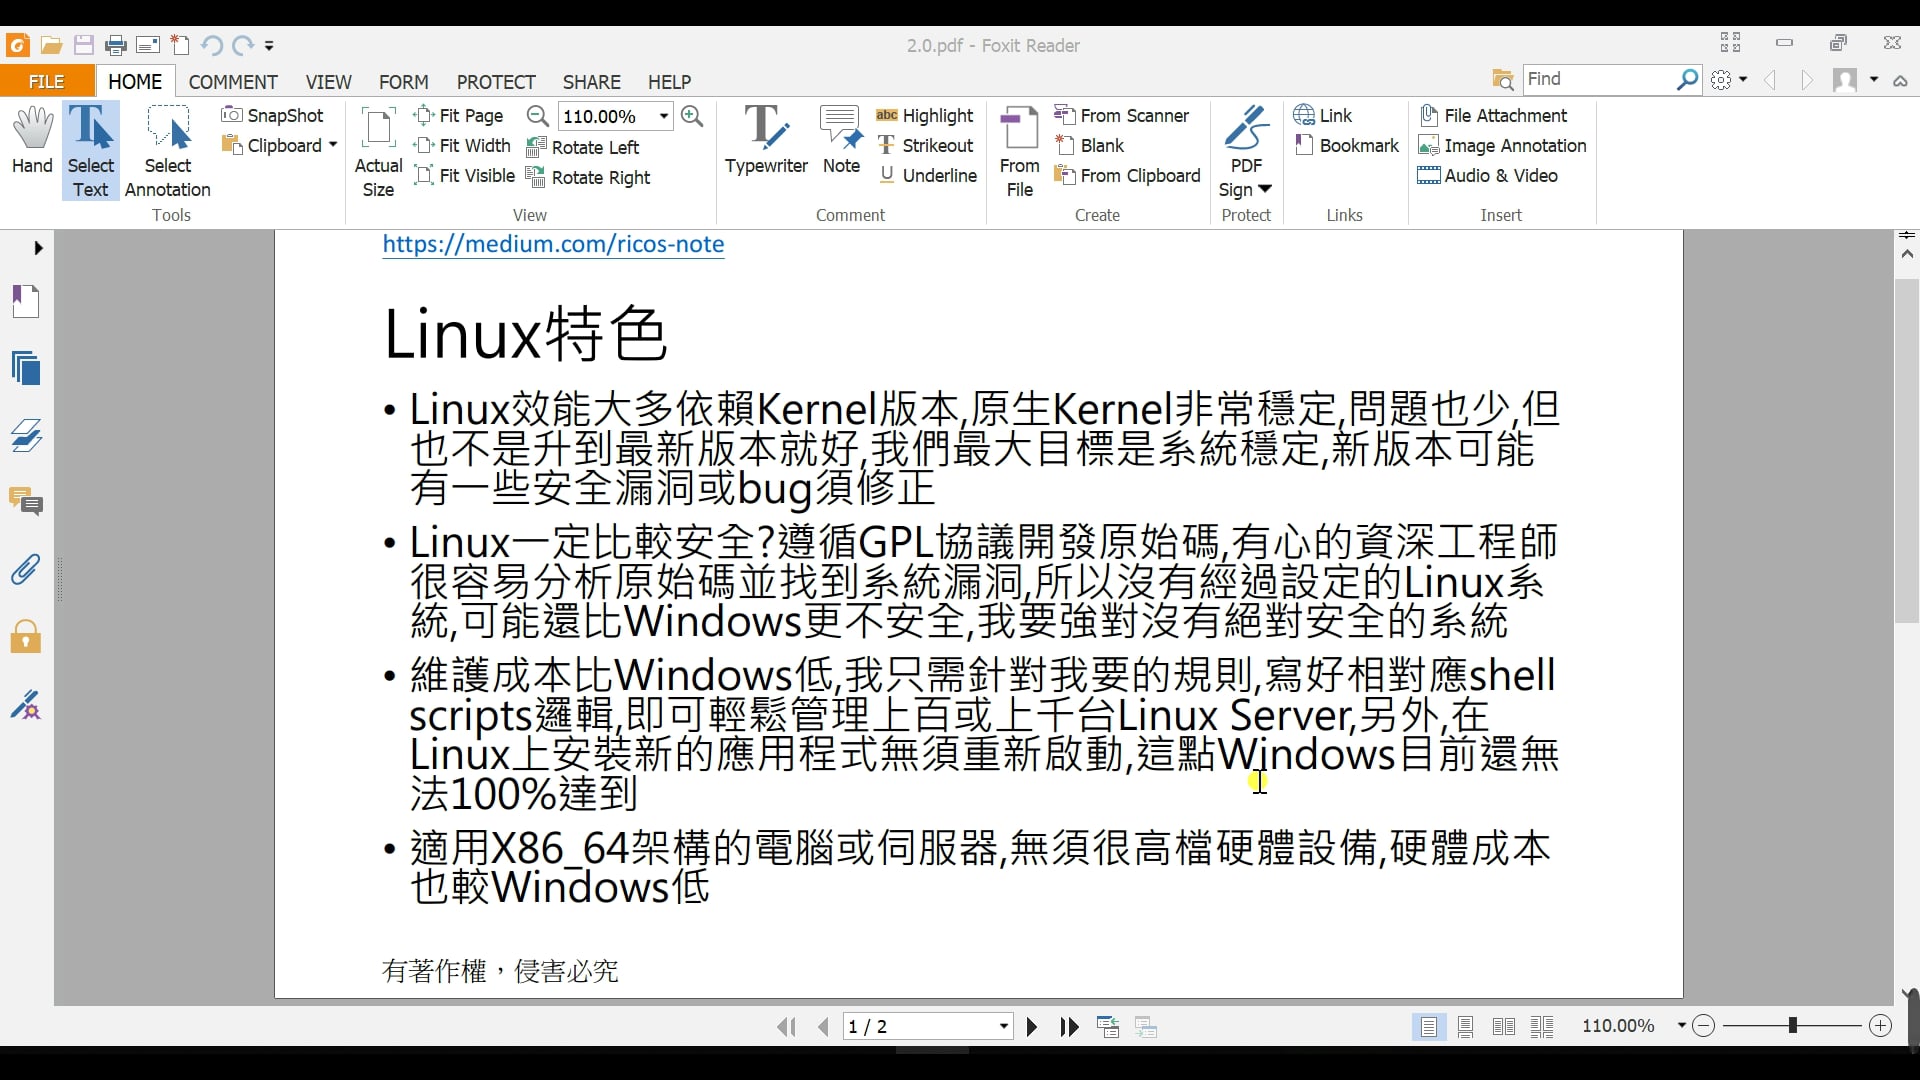Click the SnapShot tool

point(273,115)
